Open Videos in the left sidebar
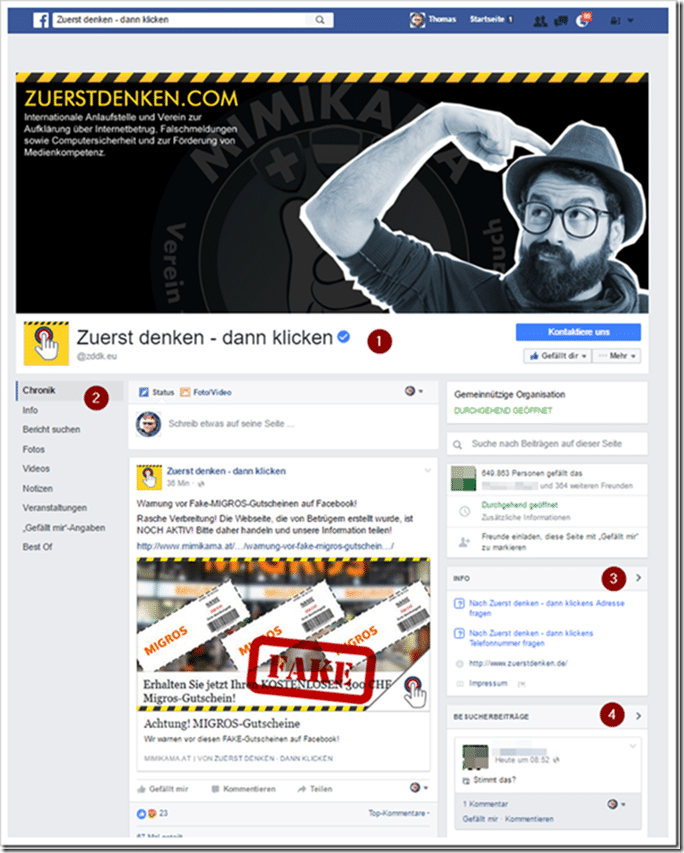Image resolution: width=684 pixels, height=853 pixels. pyautogui.click(x=36, y=469)
